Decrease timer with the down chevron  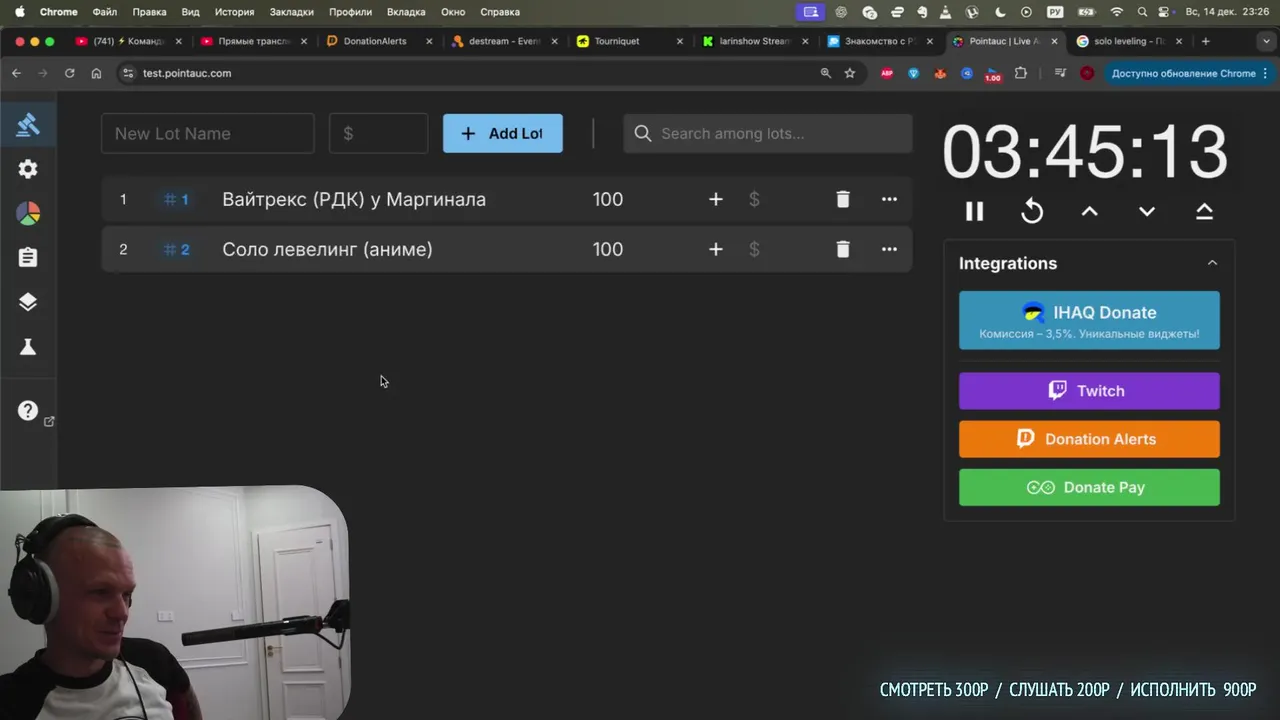pyautogui.click(x=1147, y=211)
